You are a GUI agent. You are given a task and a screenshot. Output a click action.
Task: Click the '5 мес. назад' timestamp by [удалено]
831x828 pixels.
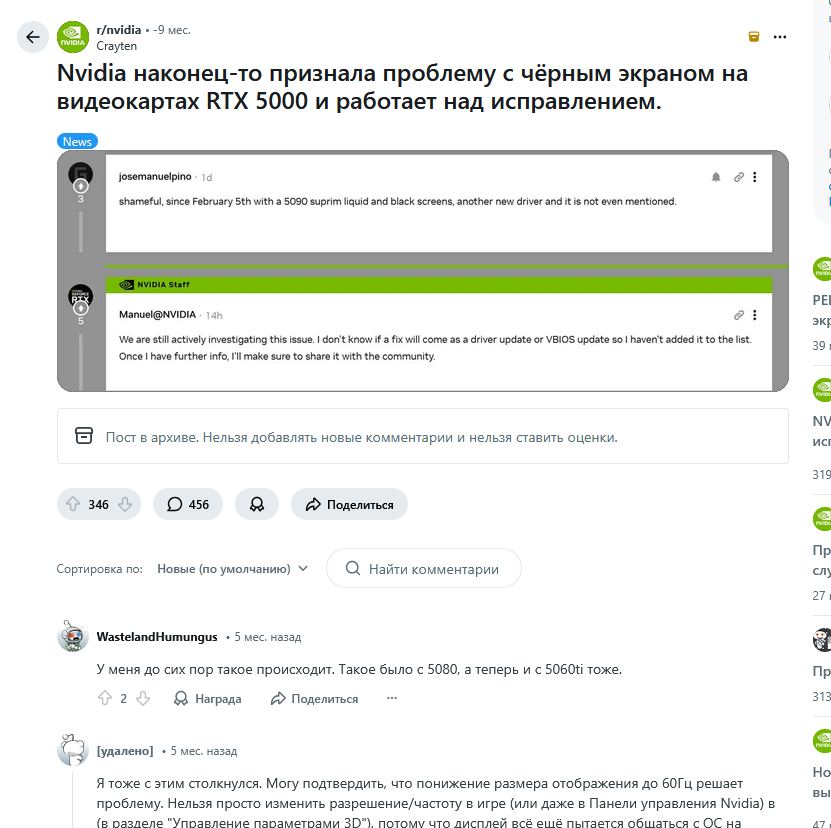click(204, 751)
